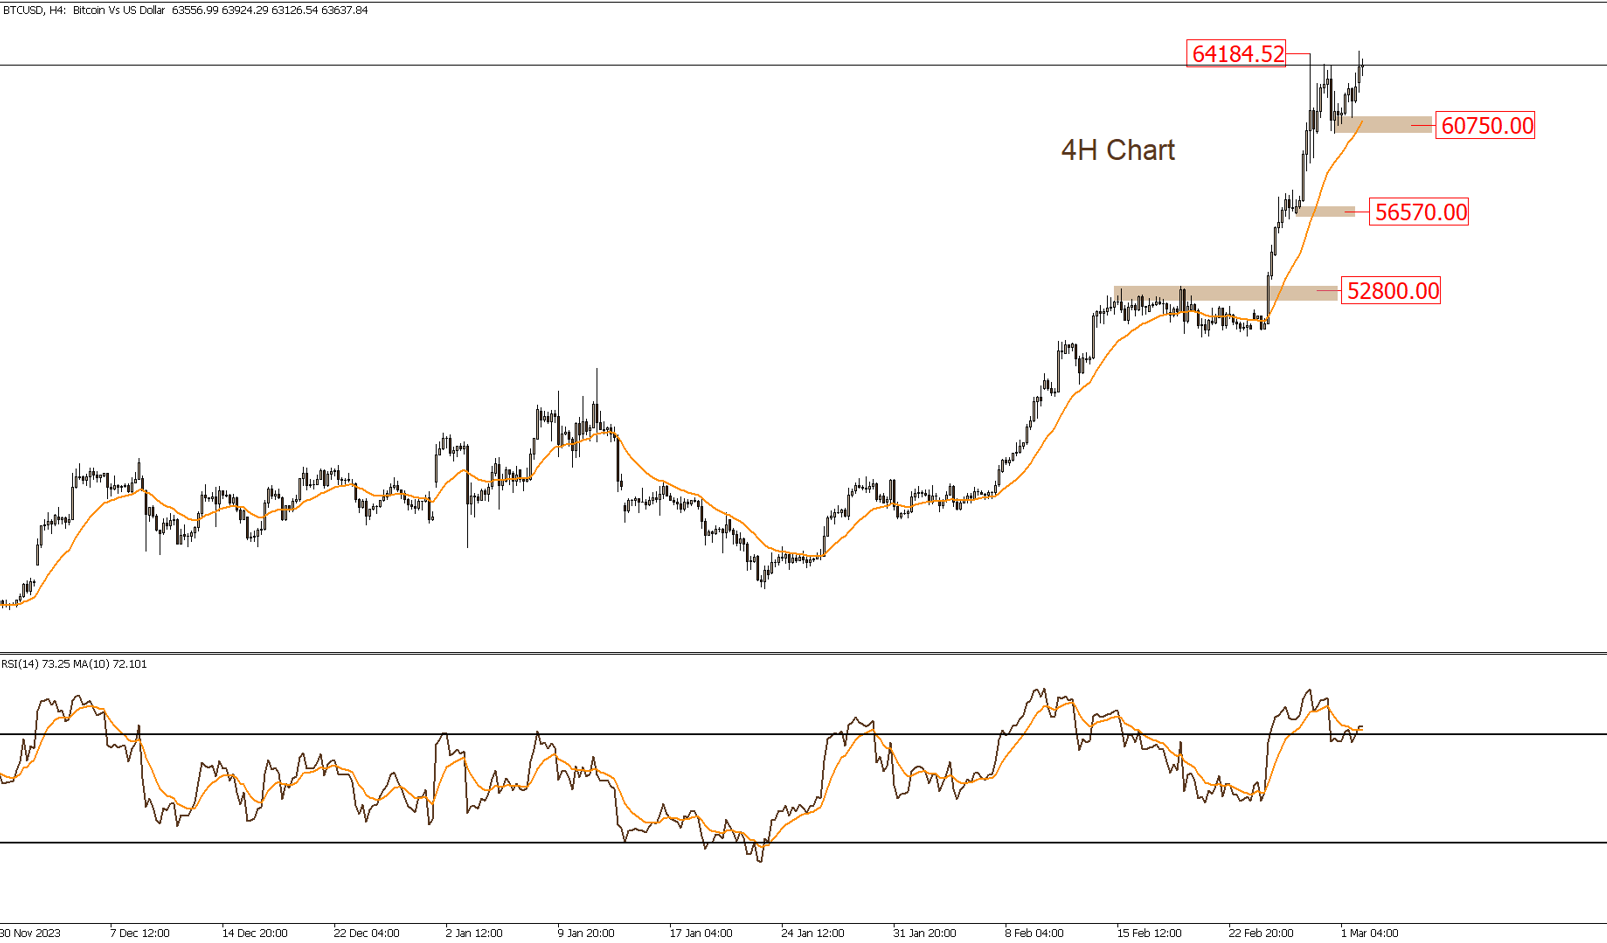
Task: Click the 24 Jan 12:00 time label
Action: pyautogui.click(x=812, y=933)
